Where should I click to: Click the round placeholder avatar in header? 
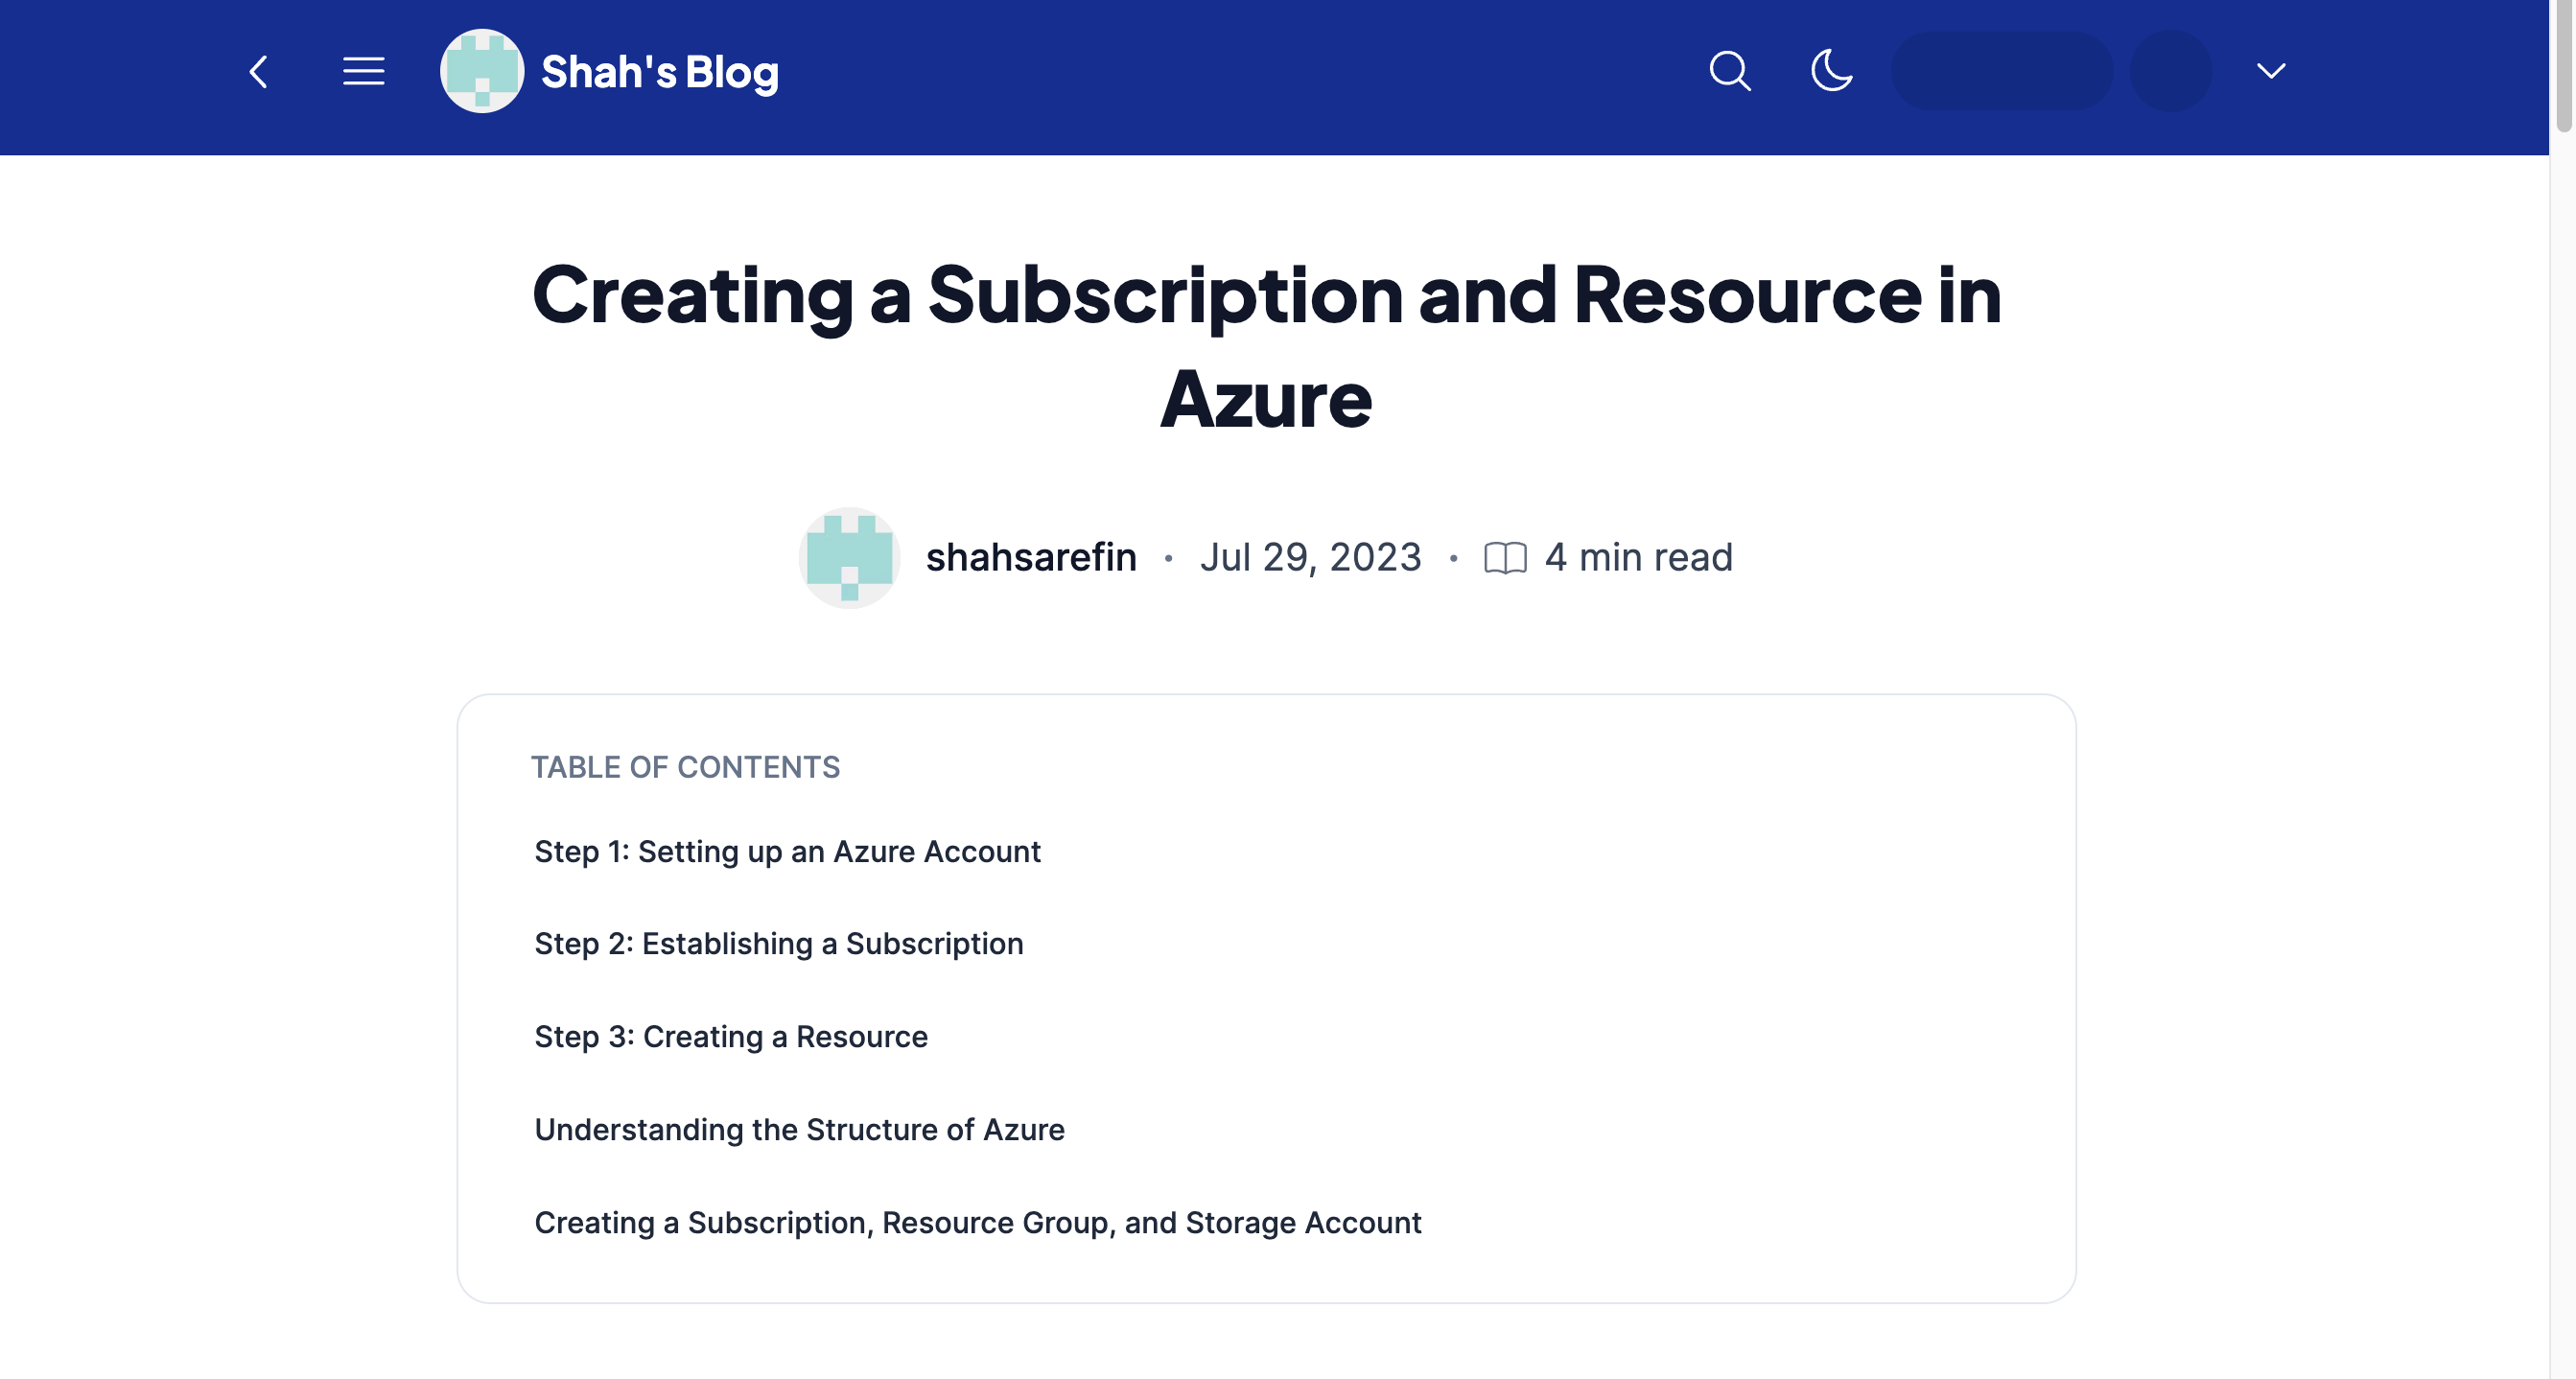(x=2170, y=72)
